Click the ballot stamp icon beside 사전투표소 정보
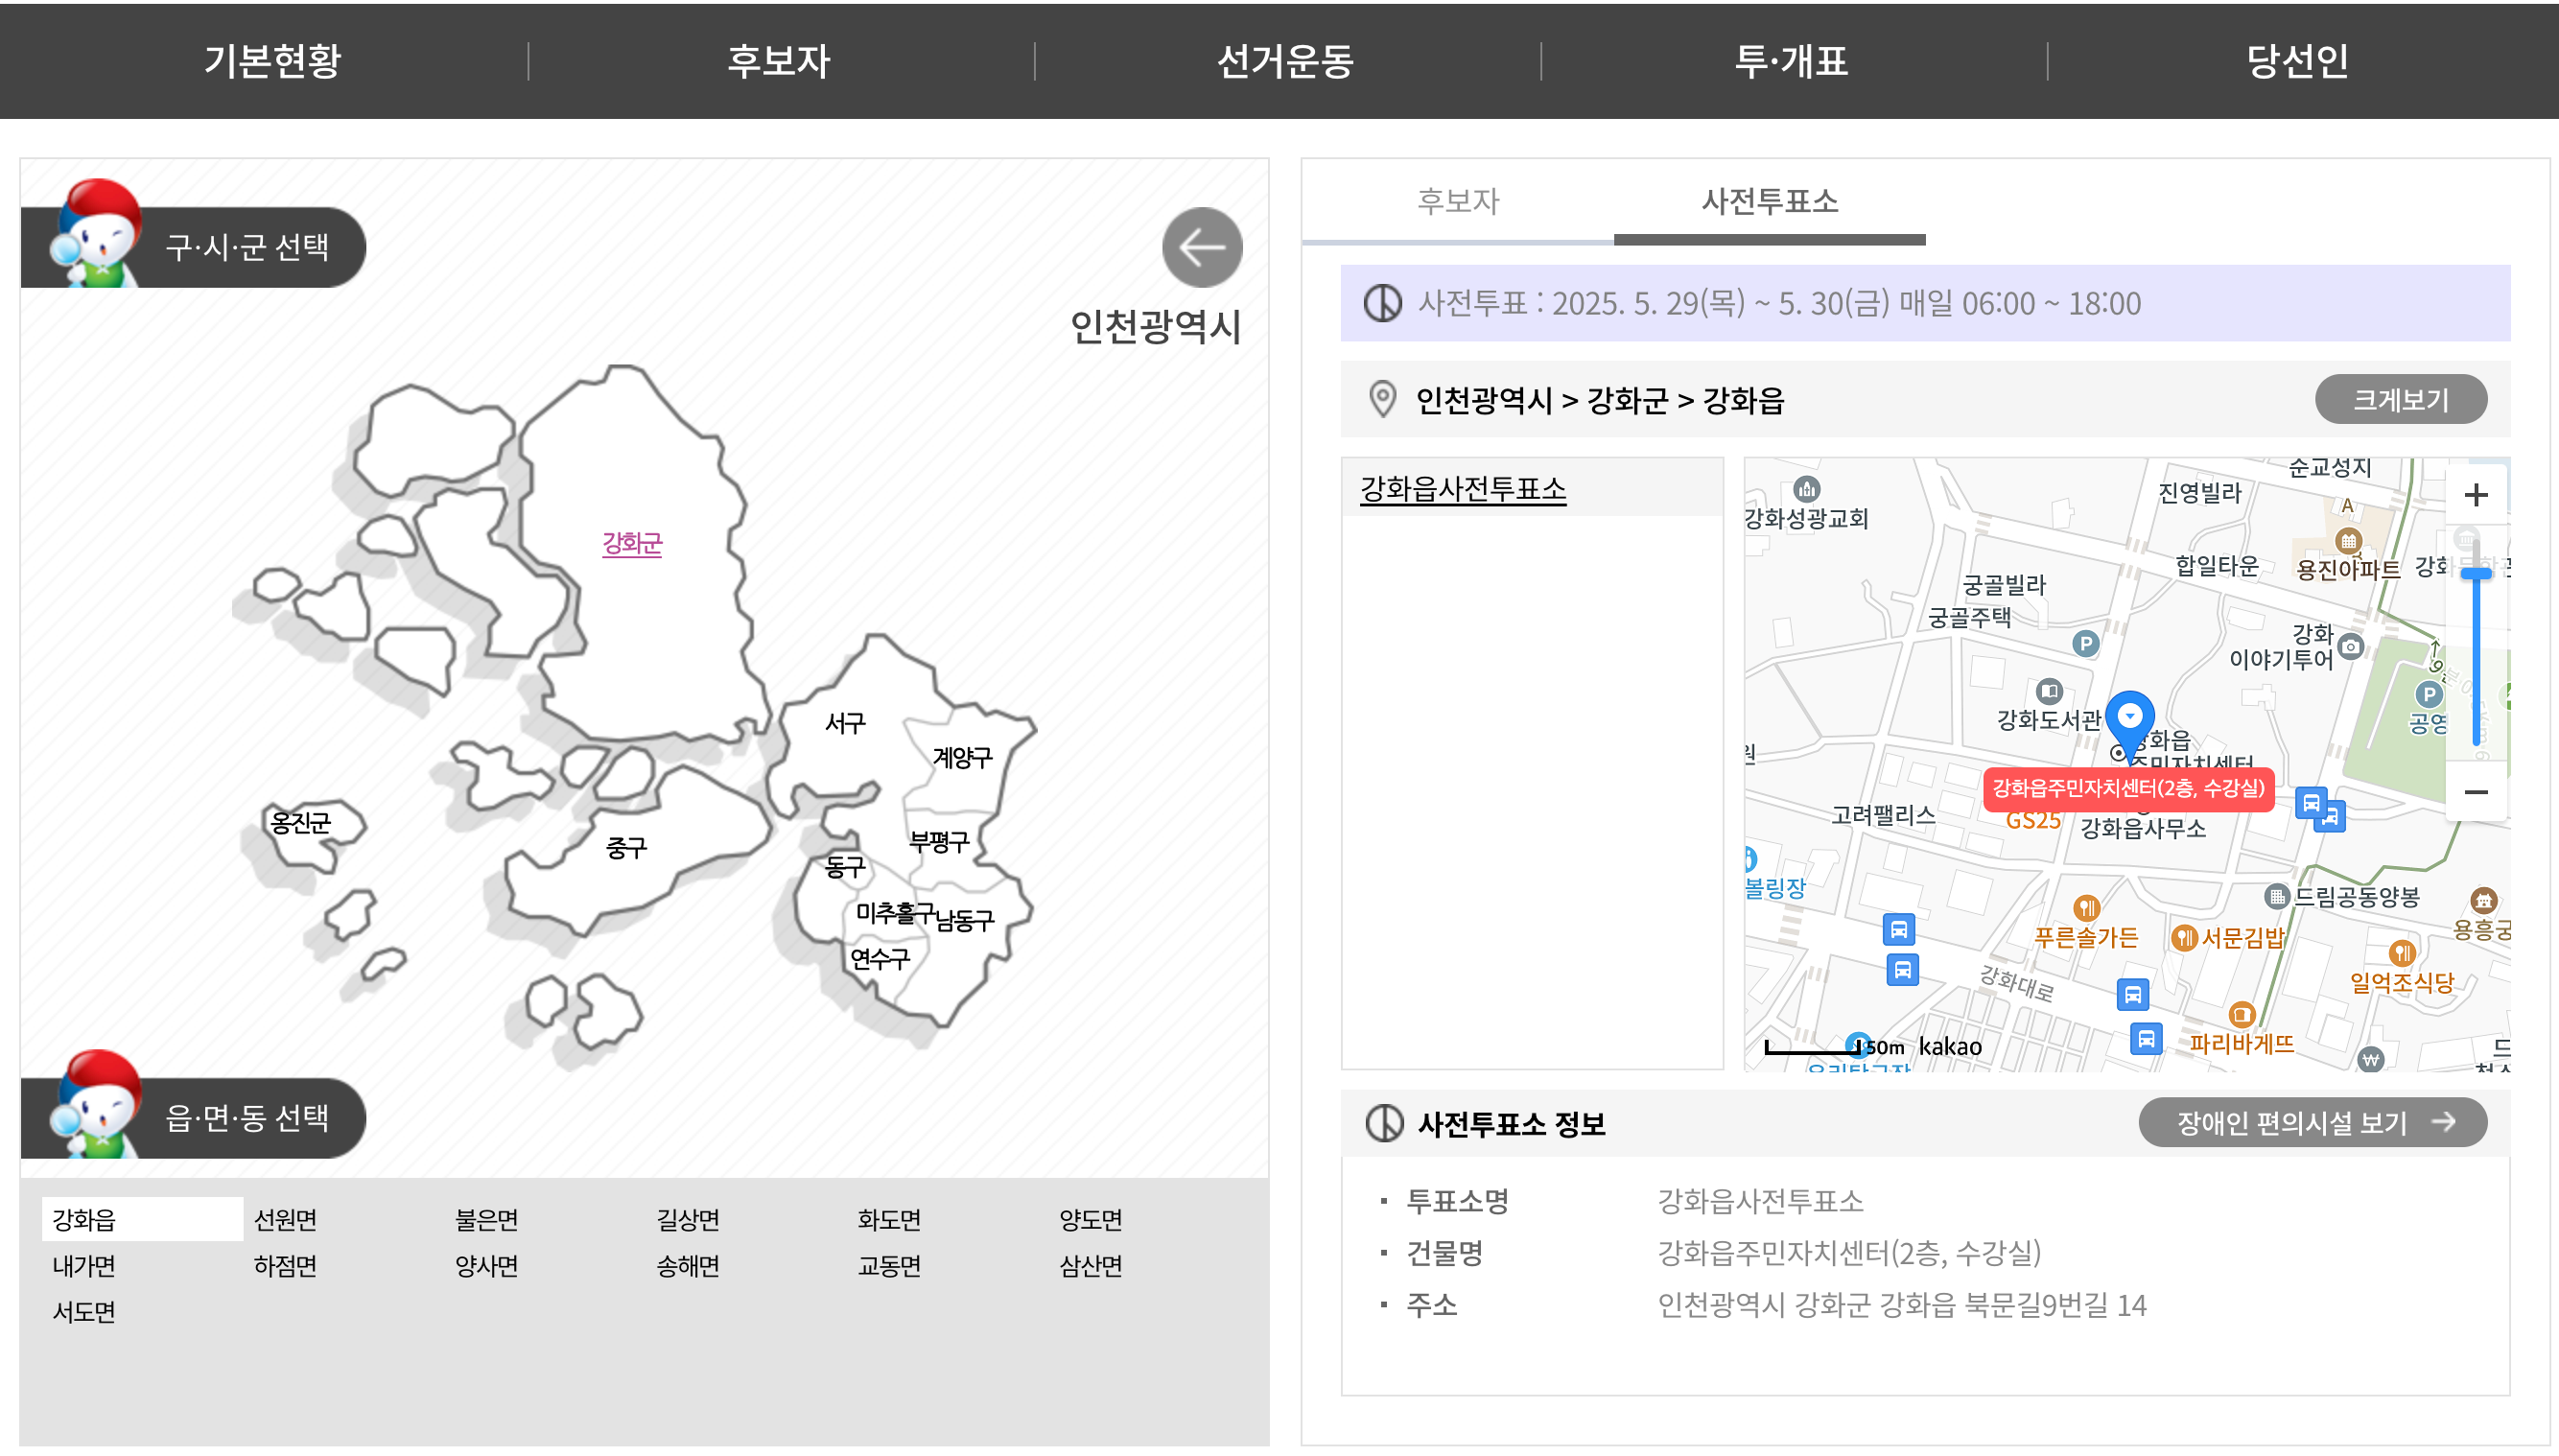Screen dimensions: 2559x1456 (1384, 1123)
